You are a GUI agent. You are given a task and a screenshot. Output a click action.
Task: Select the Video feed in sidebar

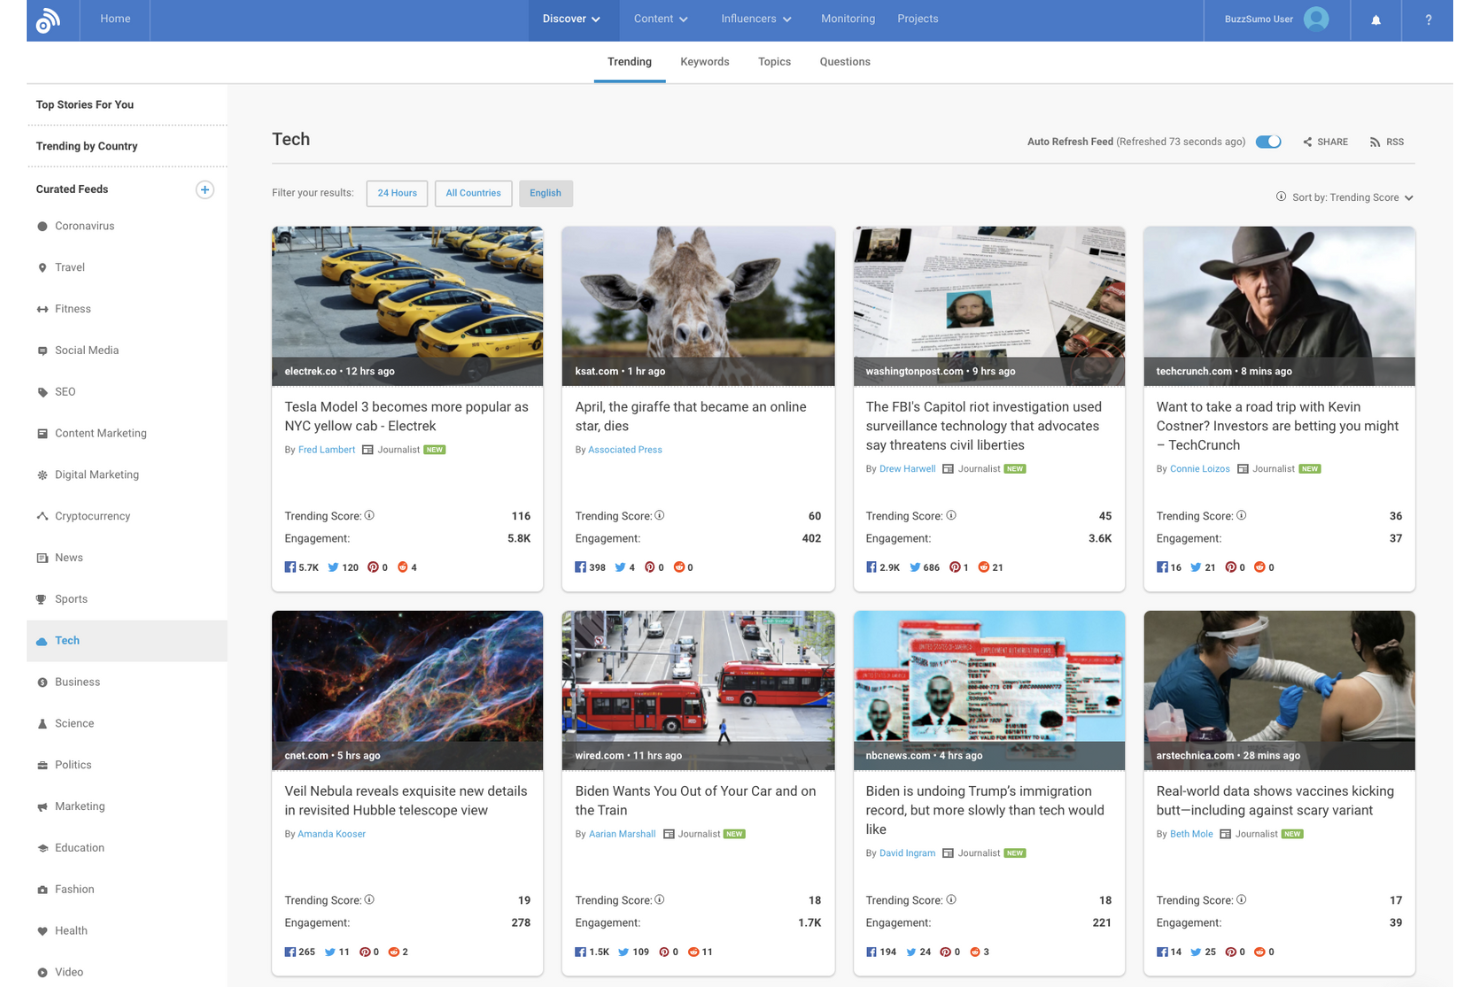127,972
